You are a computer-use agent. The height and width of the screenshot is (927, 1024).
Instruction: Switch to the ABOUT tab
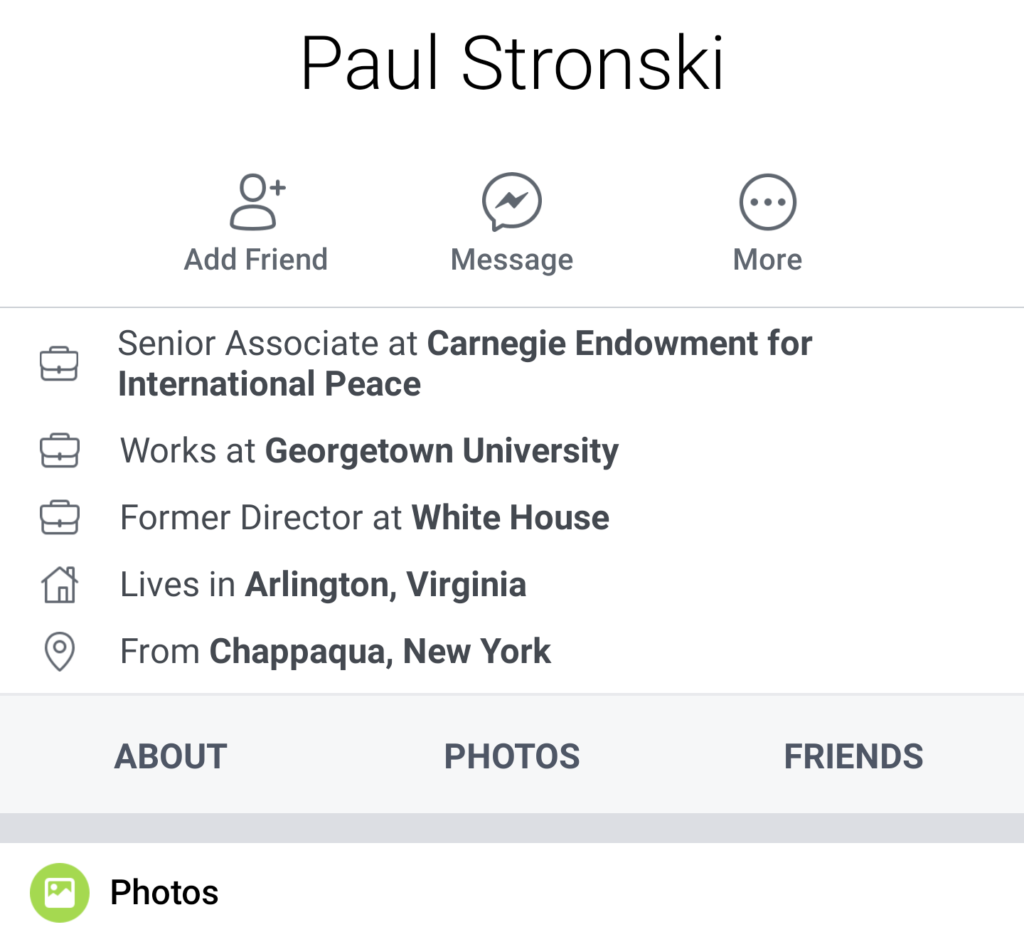170,756
